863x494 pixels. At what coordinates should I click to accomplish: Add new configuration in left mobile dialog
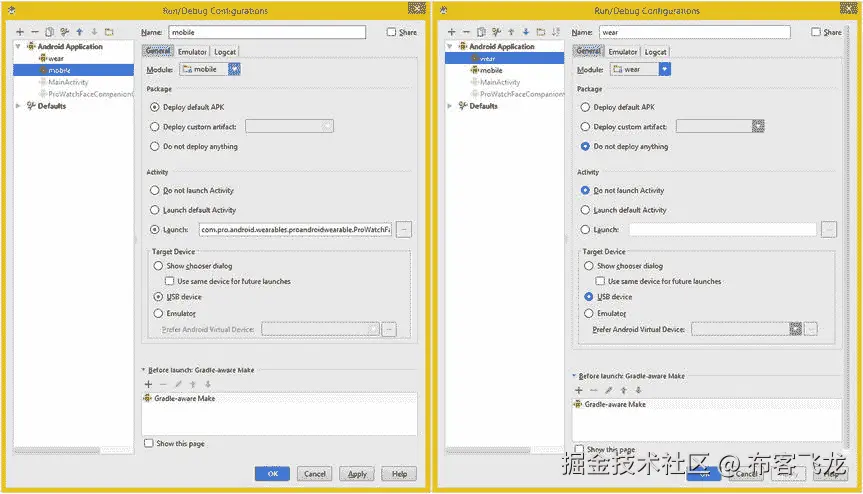(20, 32)
